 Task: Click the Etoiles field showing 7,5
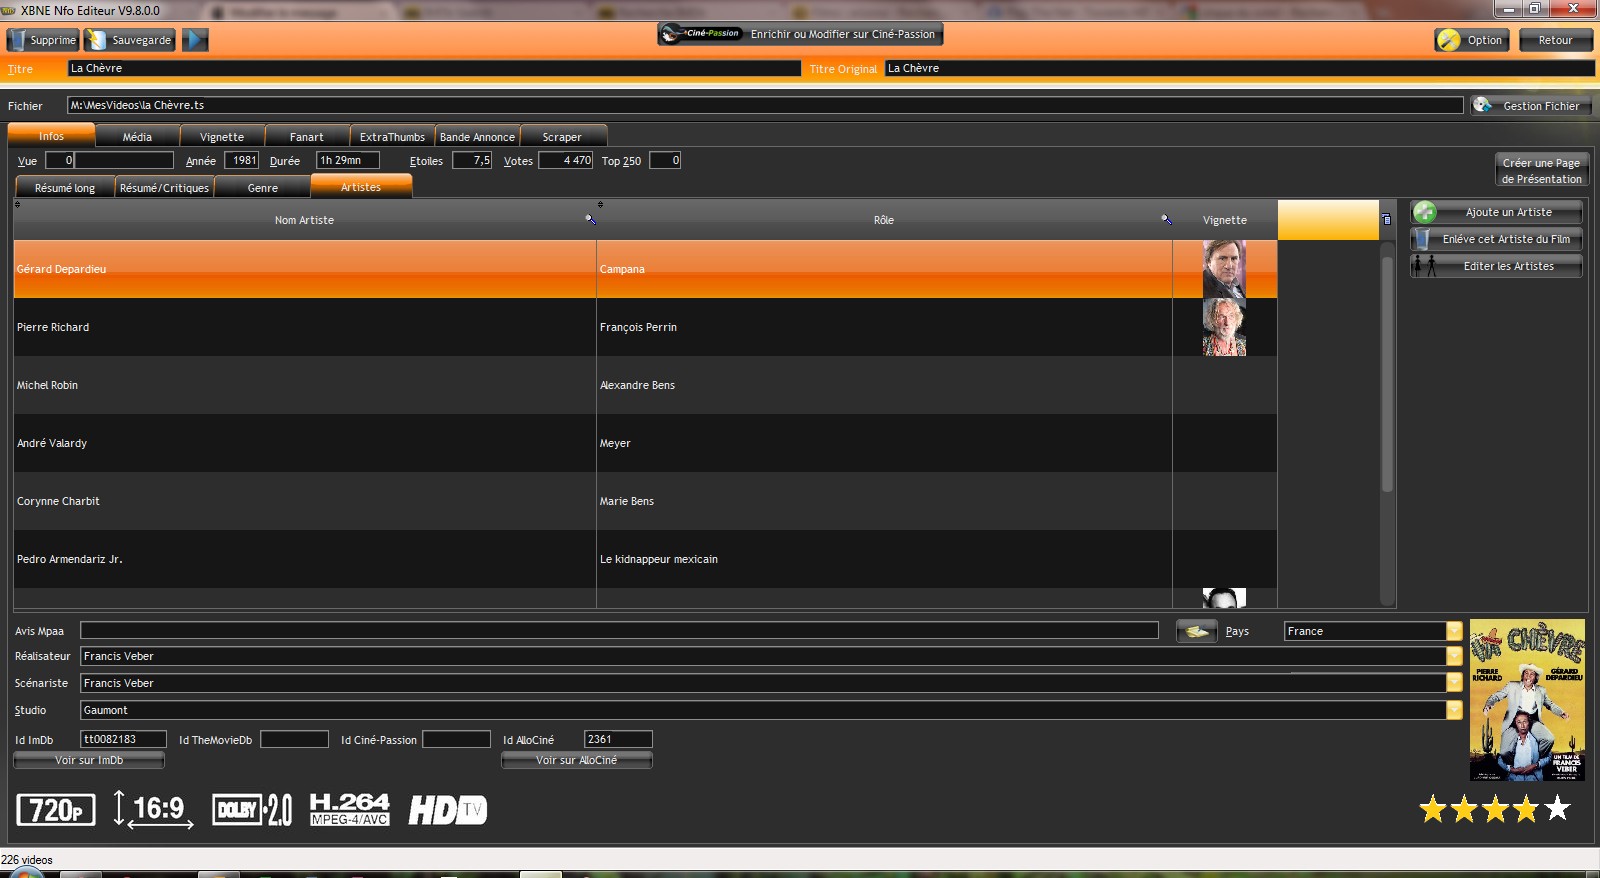pyautogui.click(x=472, y=160)
